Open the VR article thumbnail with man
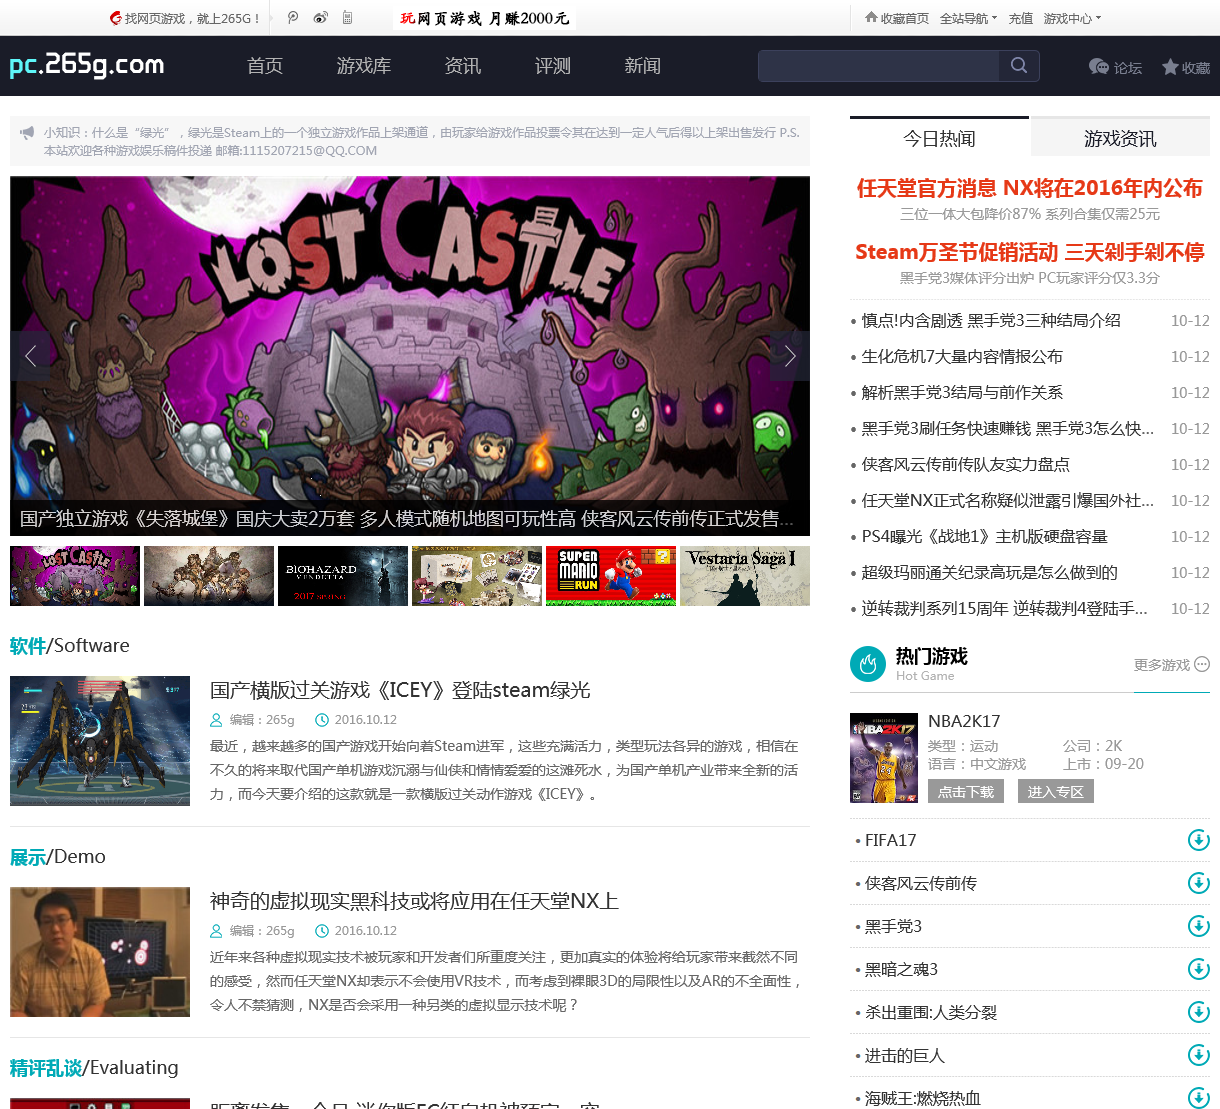This screenshot has width=1220, height=1109. [x=100, y=952]
